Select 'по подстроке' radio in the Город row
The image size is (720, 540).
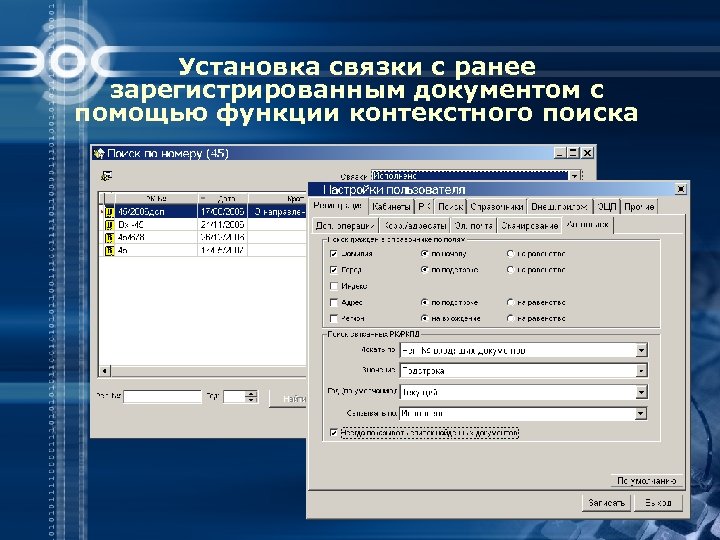click(425, 270)
